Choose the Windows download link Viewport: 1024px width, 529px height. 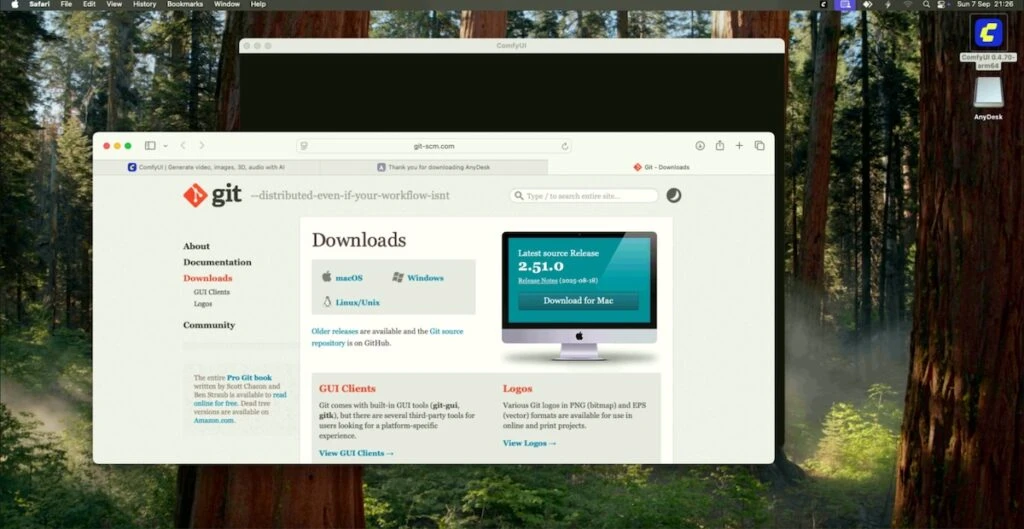coord(425,278)
